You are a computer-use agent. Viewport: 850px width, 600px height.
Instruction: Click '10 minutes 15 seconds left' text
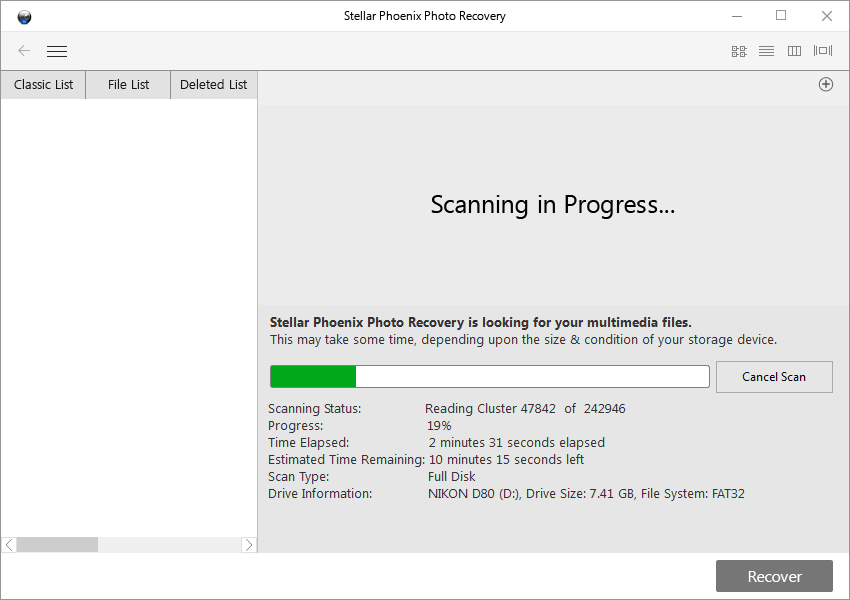(506, 460)
